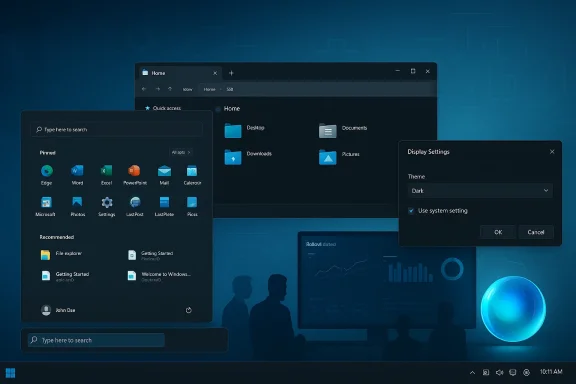
Task: Open Welcome to Windows recommended document
Action: point(159,276)
